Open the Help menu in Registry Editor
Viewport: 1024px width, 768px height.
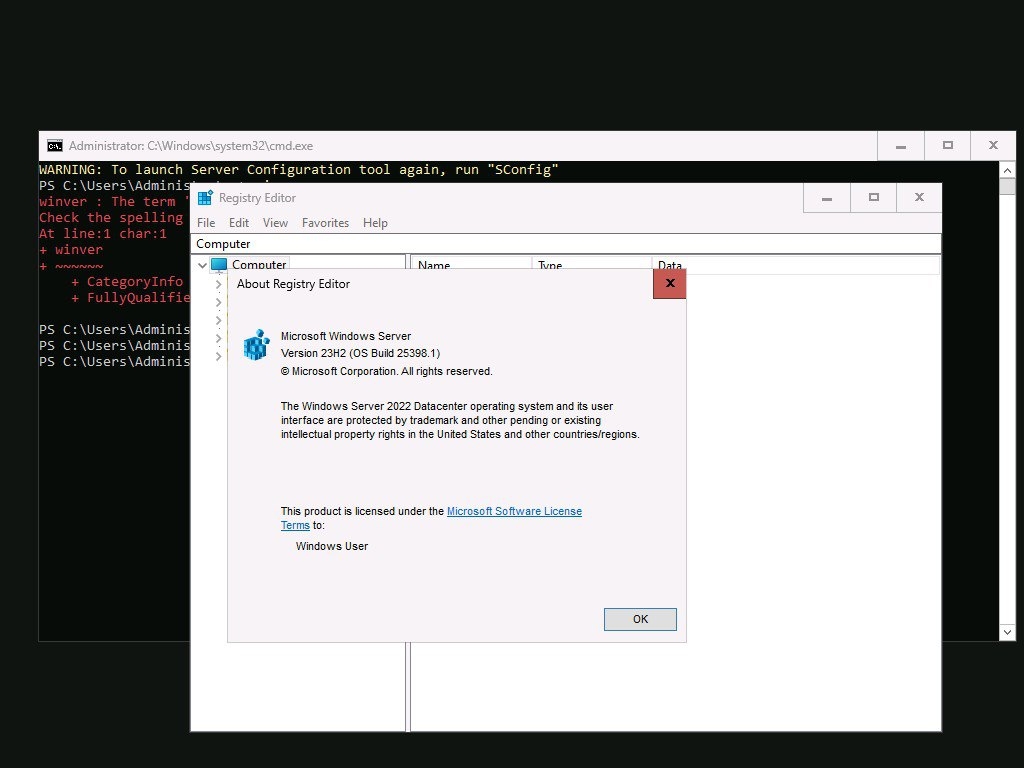click(375, 223)
